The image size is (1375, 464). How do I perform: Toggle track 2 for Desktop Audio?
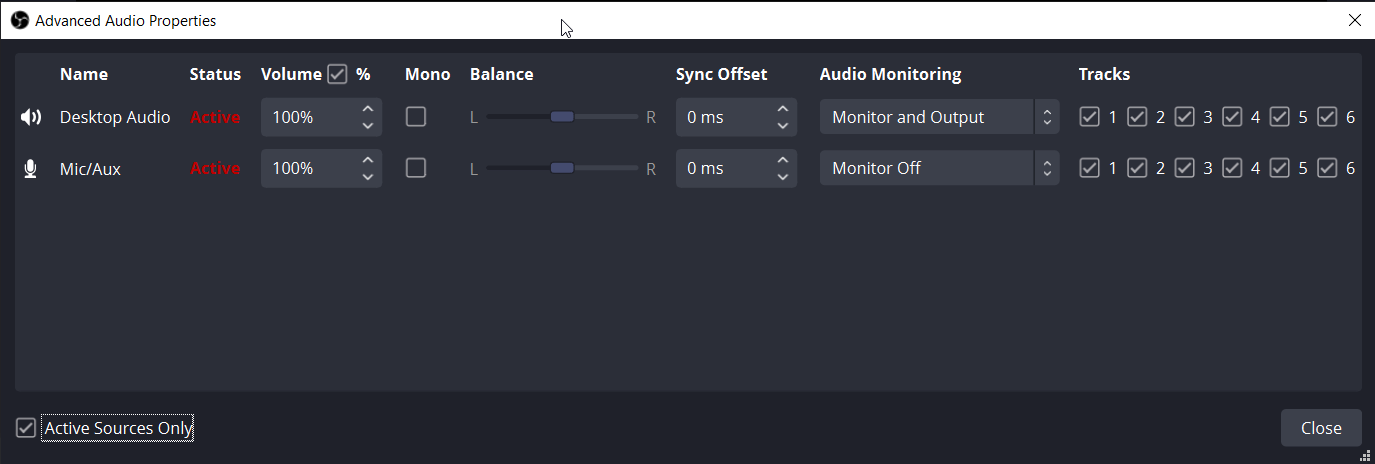click(1137, 117)
